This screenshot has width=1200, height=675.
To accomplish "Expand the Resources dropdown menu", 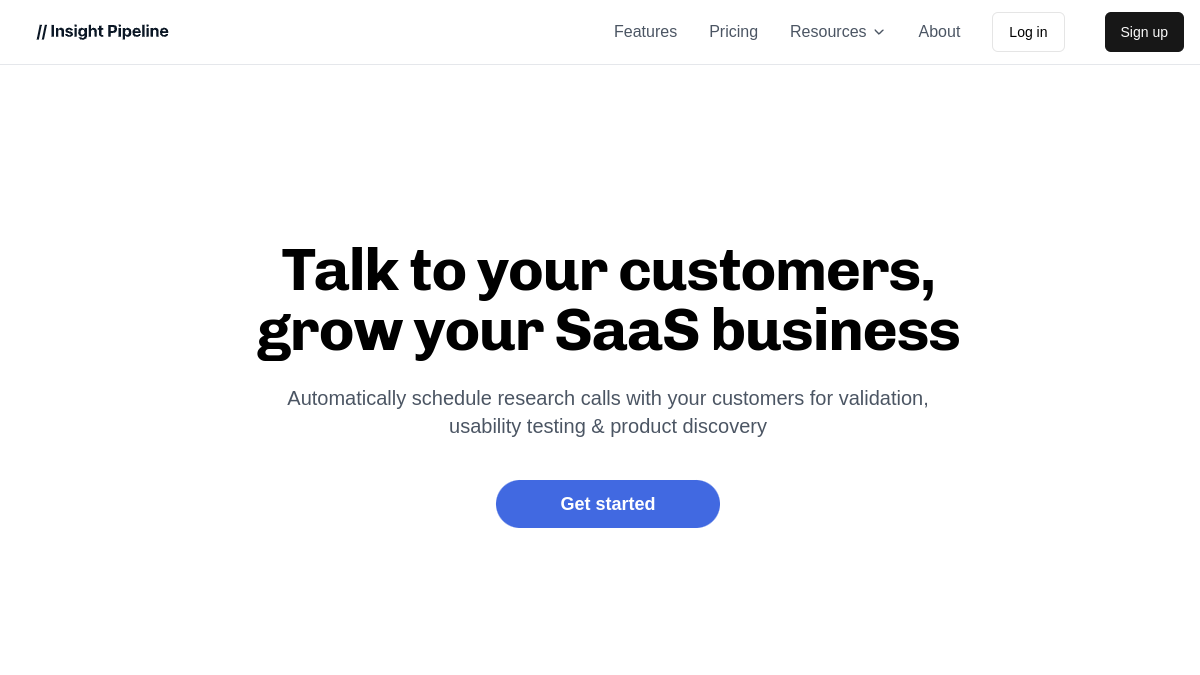I will pos(837,32).
